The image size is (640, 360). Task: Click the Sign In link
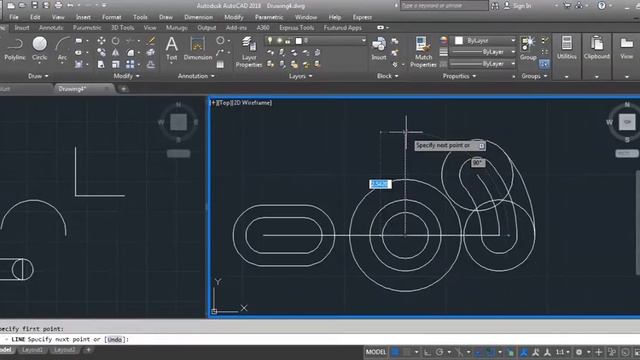(x=522, y=6)
